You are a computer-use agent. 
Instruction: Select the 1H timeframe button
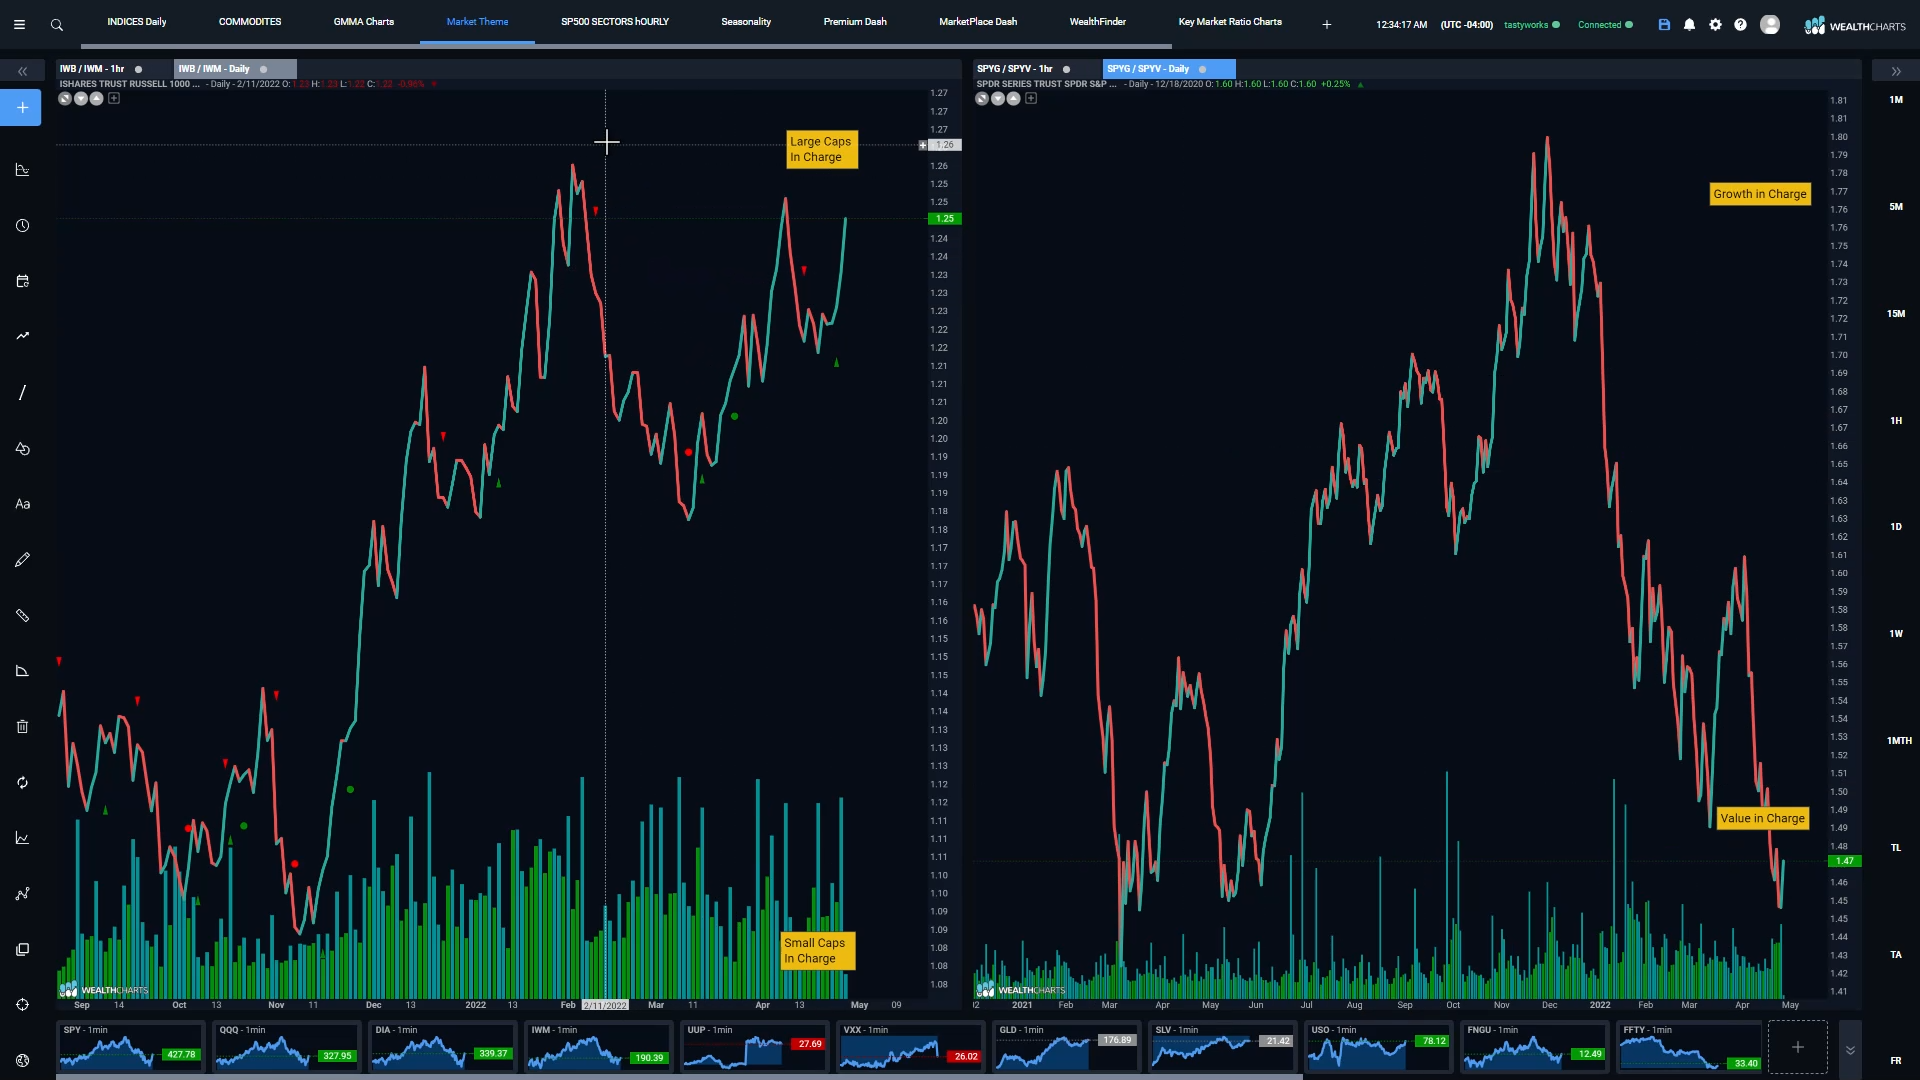[1896, 421]
